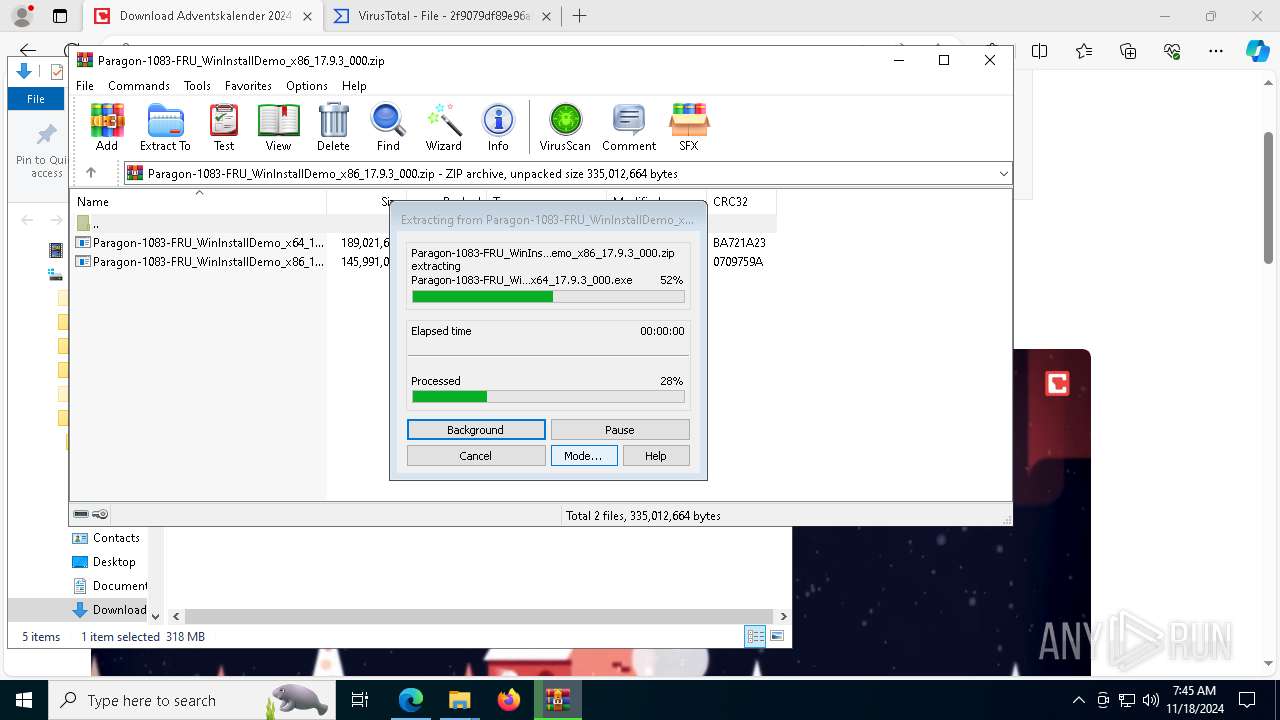Viewport: 1280px width, 720px height.
Task: Cancel the extraction
Action: [476, 455]
